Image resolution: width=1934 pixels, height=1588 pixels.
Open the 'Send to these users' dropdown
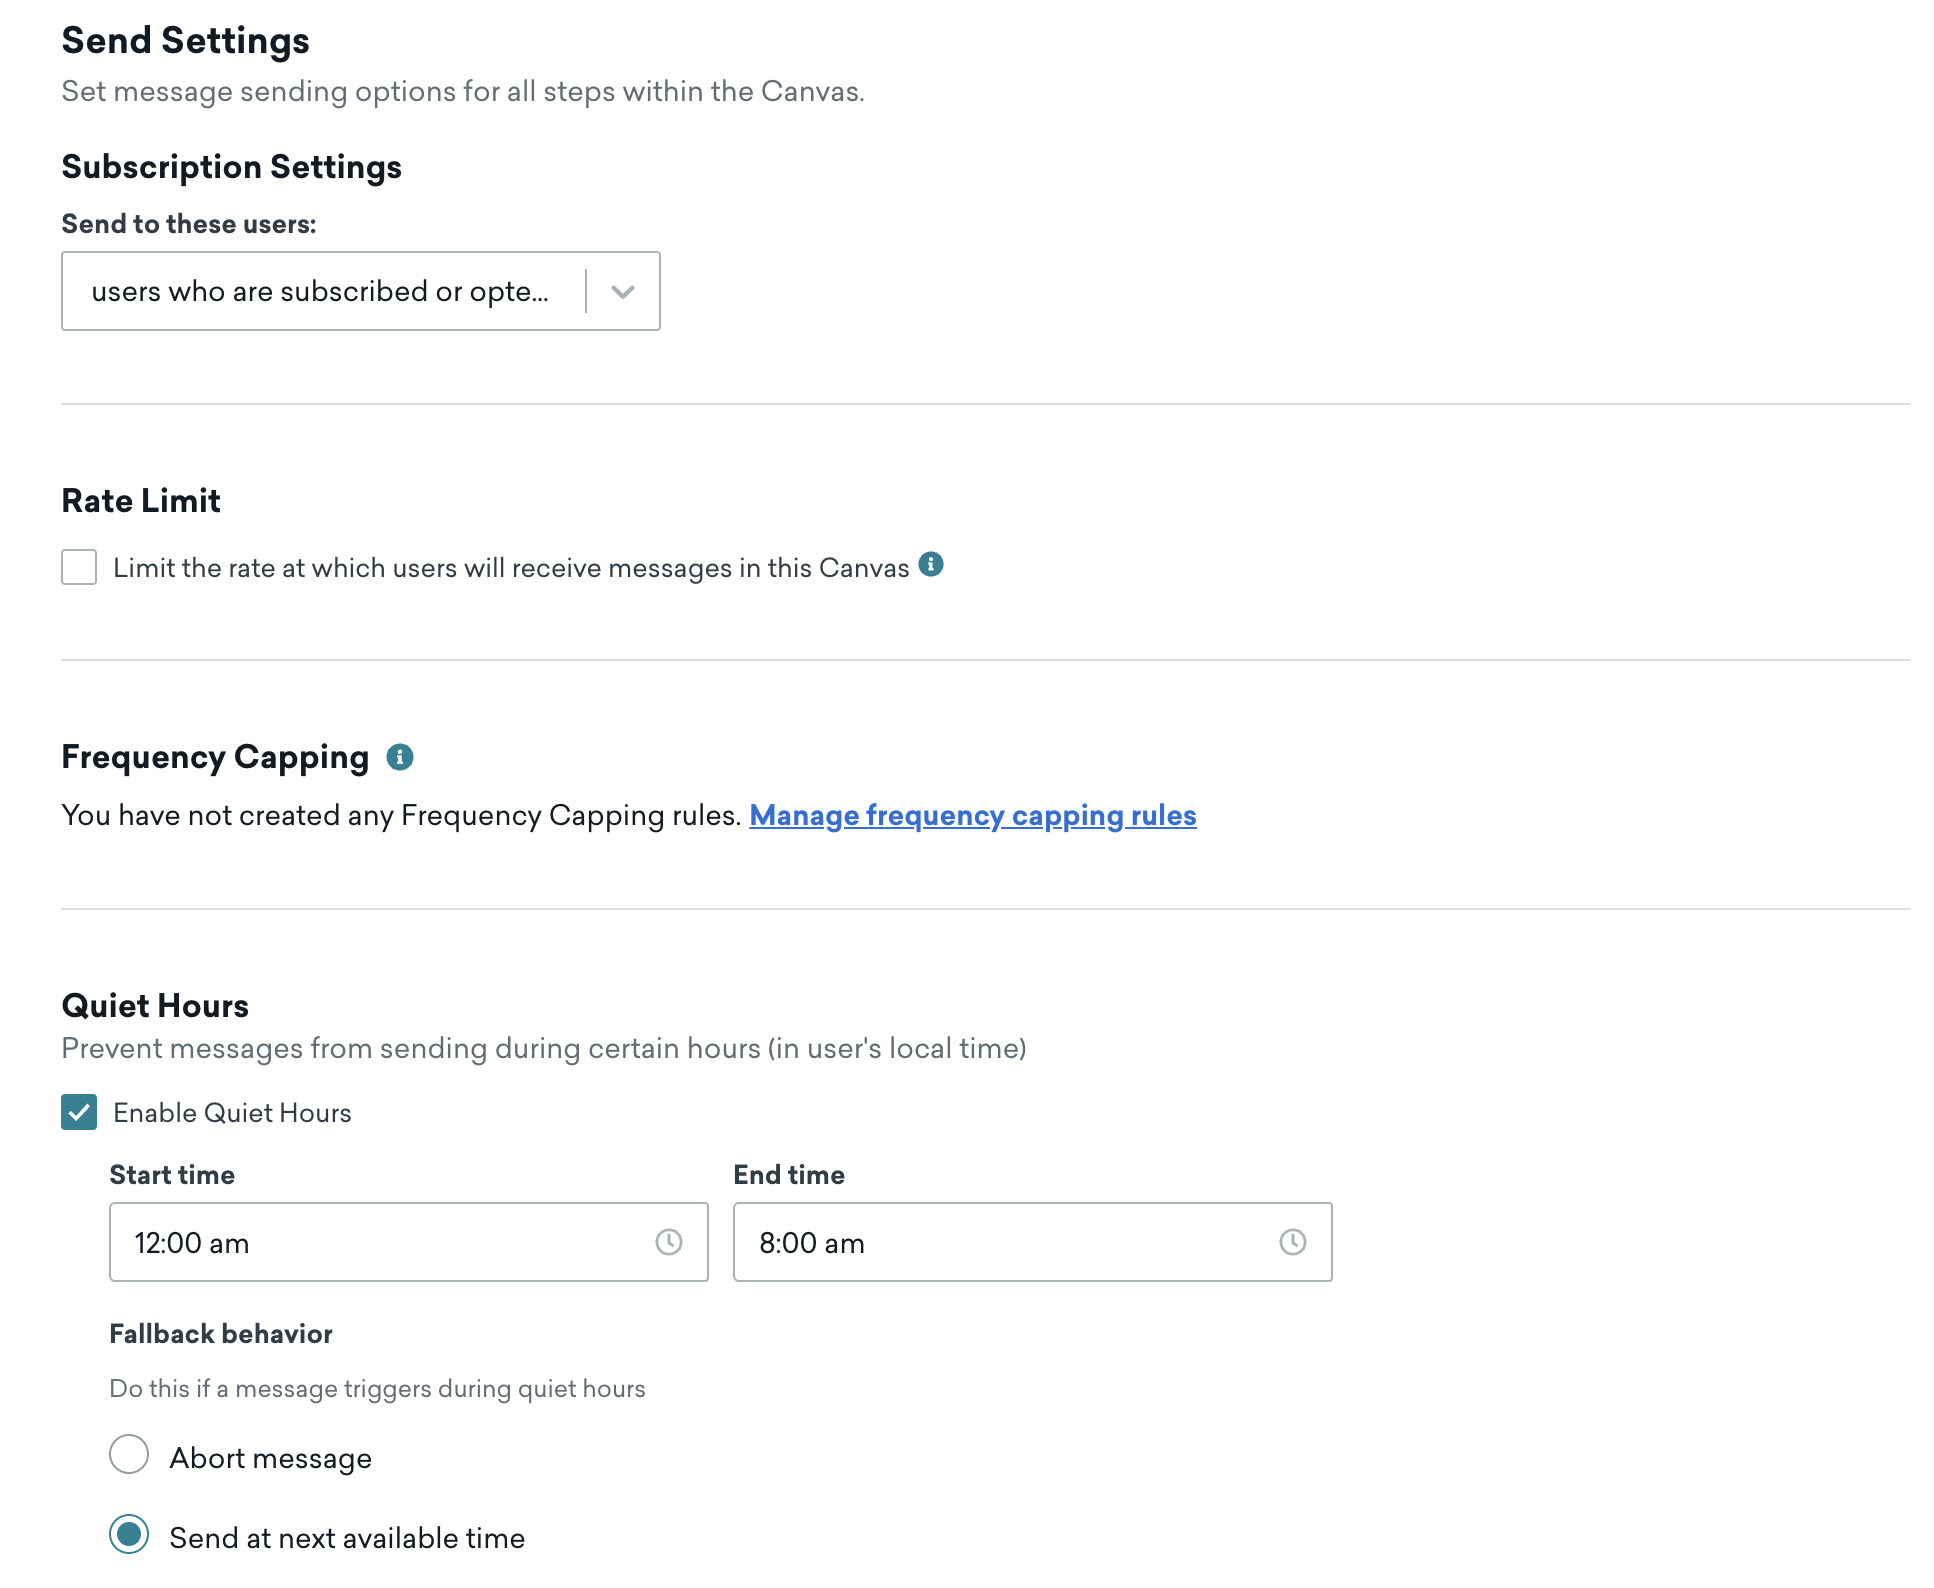[x=360, y=291]
